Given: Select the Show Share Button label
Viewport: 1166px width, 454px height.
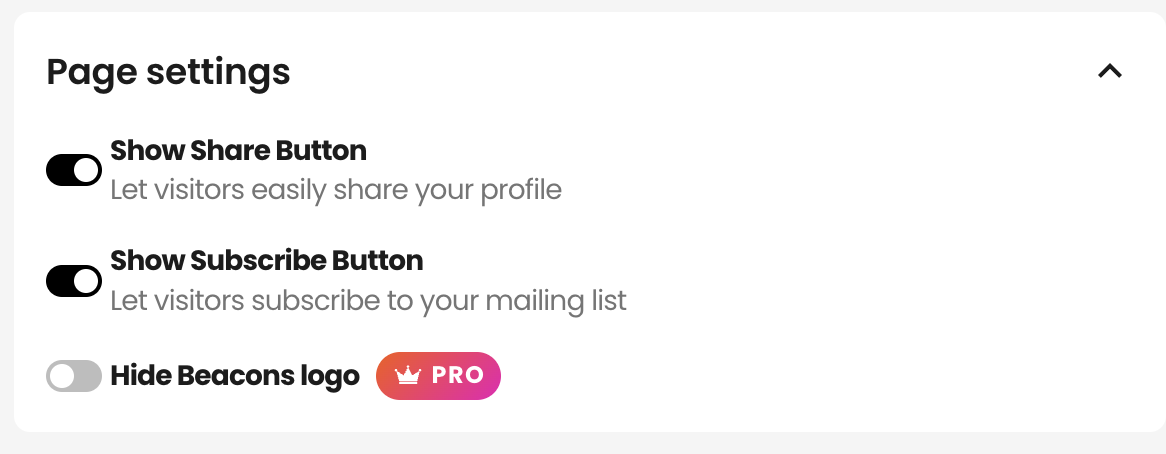Looking at the screenshot, I should pos(238,151).
